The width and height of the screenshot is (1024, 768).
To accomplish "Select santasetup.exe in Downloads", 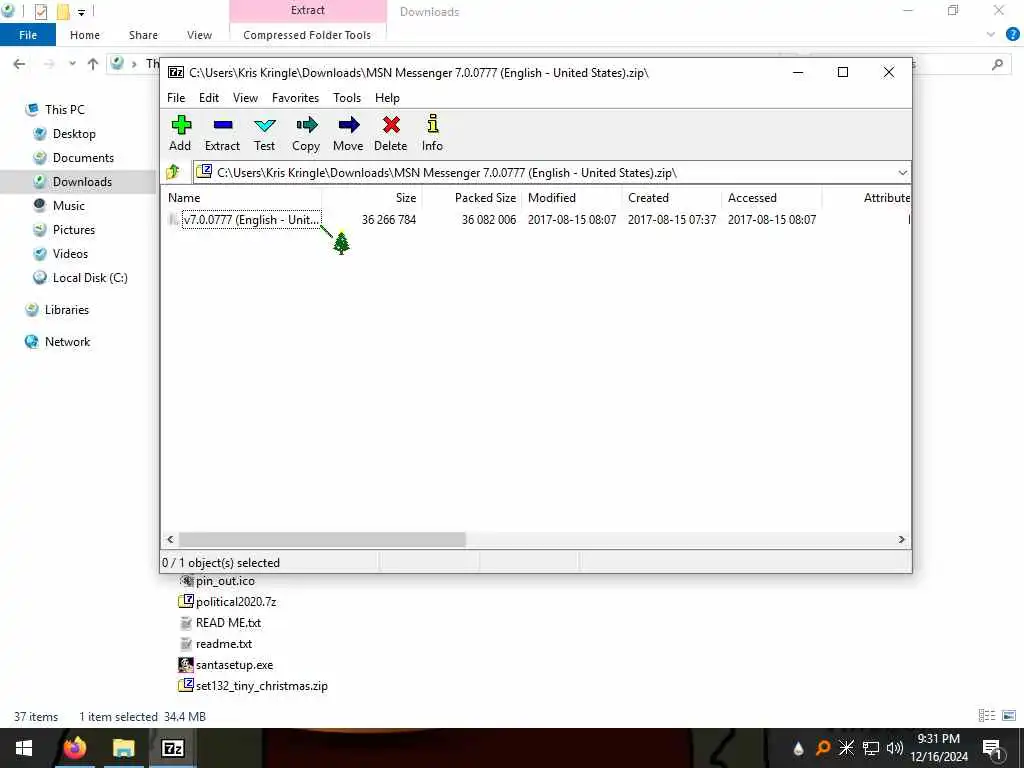I will click(x=226, y=665).
